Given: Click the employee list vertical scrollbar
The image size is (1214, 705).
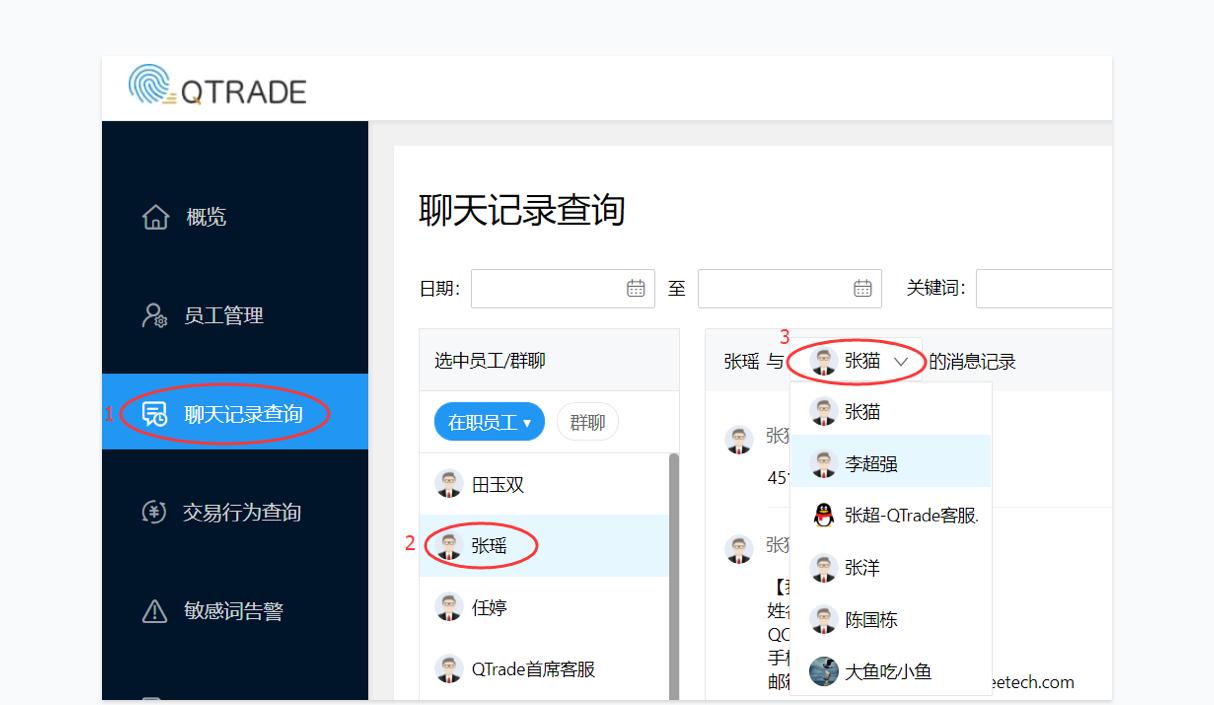Looking at the screenshot, I should [673, 577].
